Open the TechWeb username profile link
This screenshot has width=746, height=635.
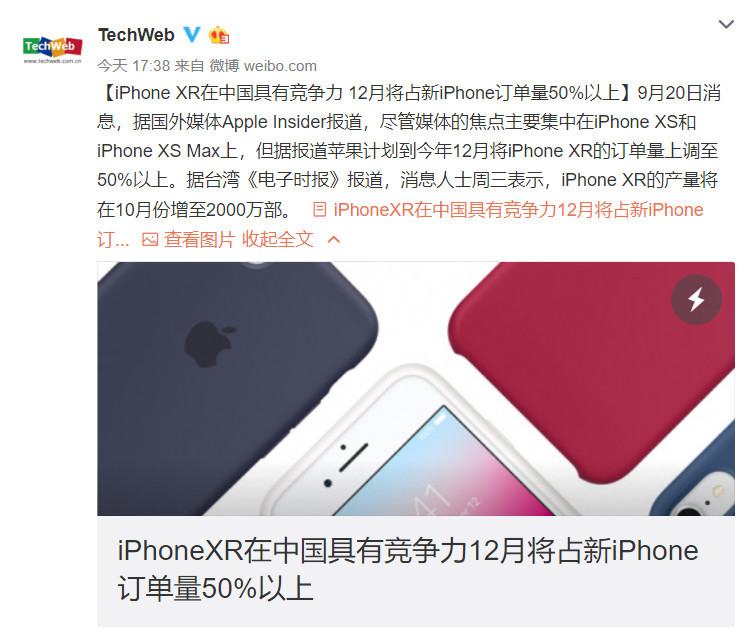coord(136,35)
